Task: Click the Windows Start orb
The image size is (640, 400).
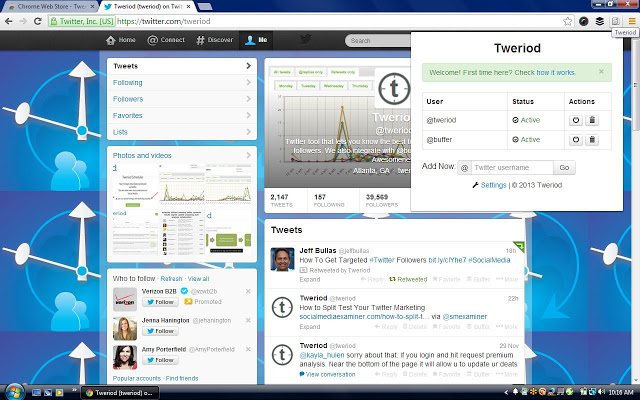Action: pyautogui.click(x=13, y=391)
